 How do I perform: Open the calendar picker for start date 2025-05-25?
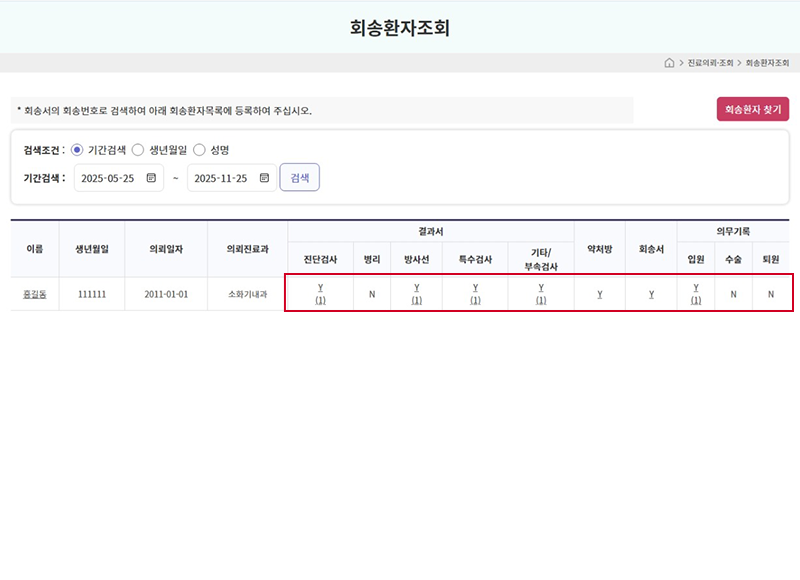[151, 178]
